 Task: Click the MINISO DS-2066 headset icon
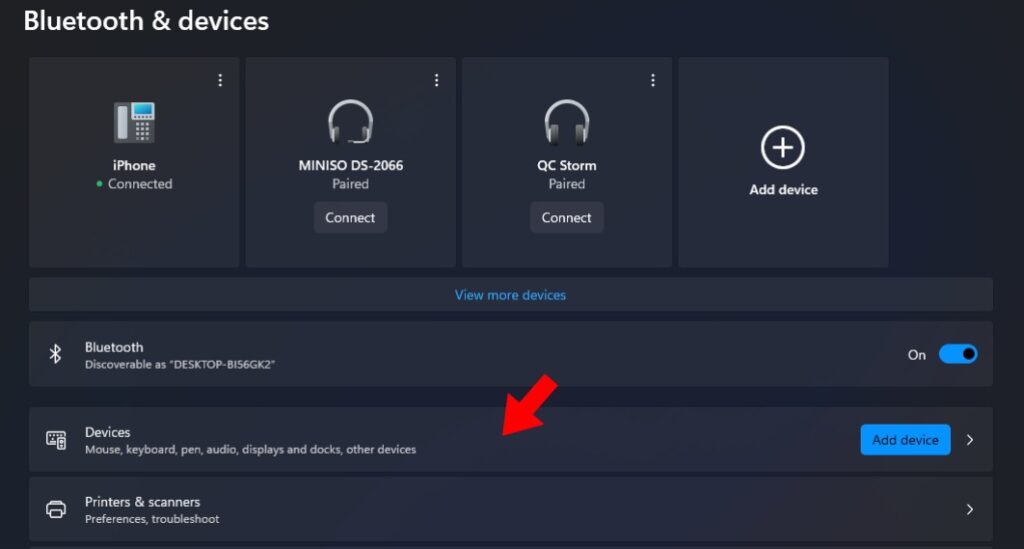click(351, 121)
